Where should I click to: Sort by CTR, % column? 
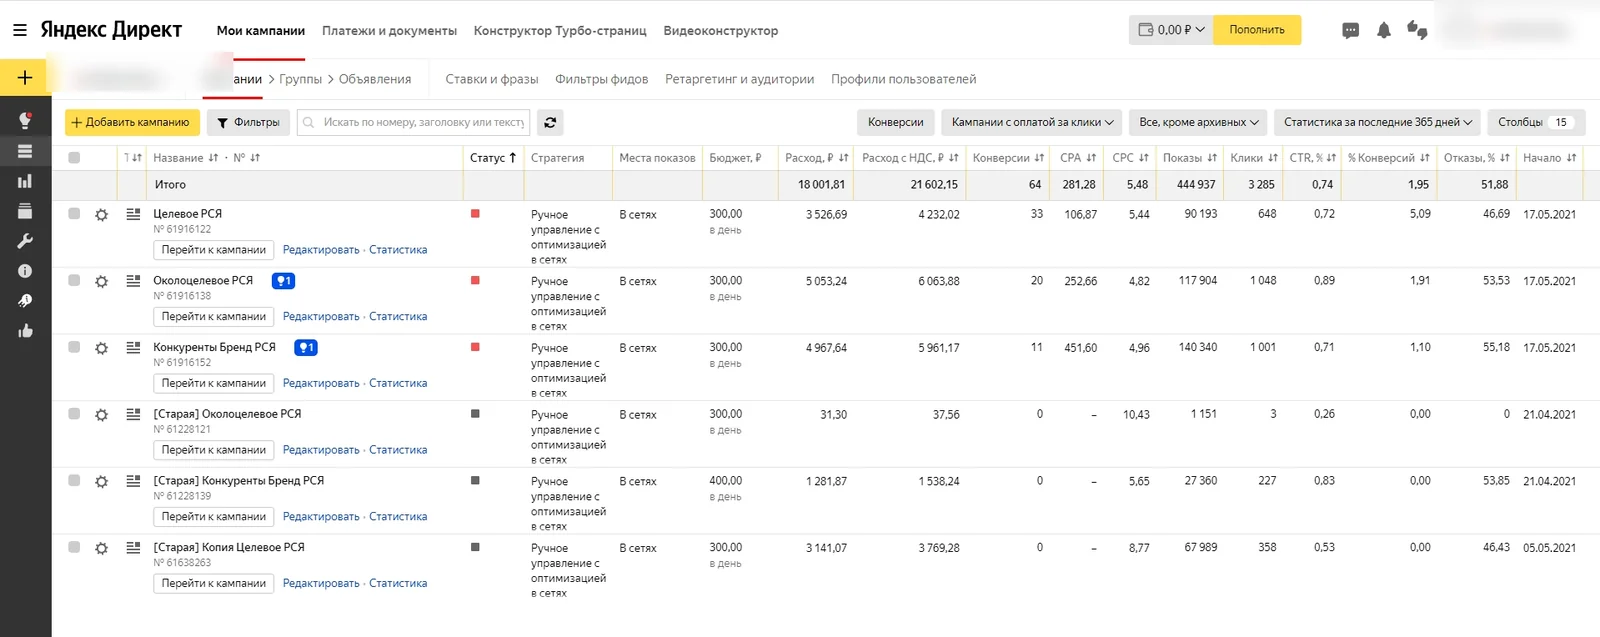pyautogui.click(x=1312, y=158)
